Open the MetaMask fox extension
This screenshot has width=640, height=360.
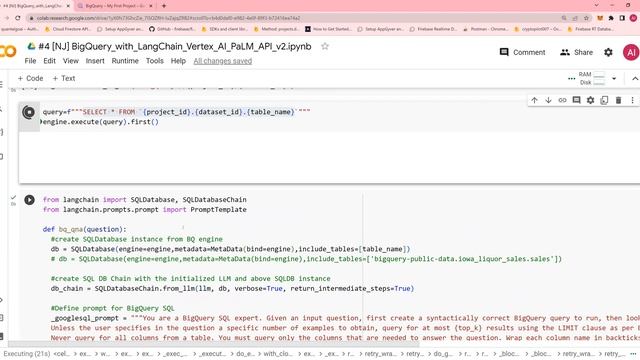click(x=600, y=18)
